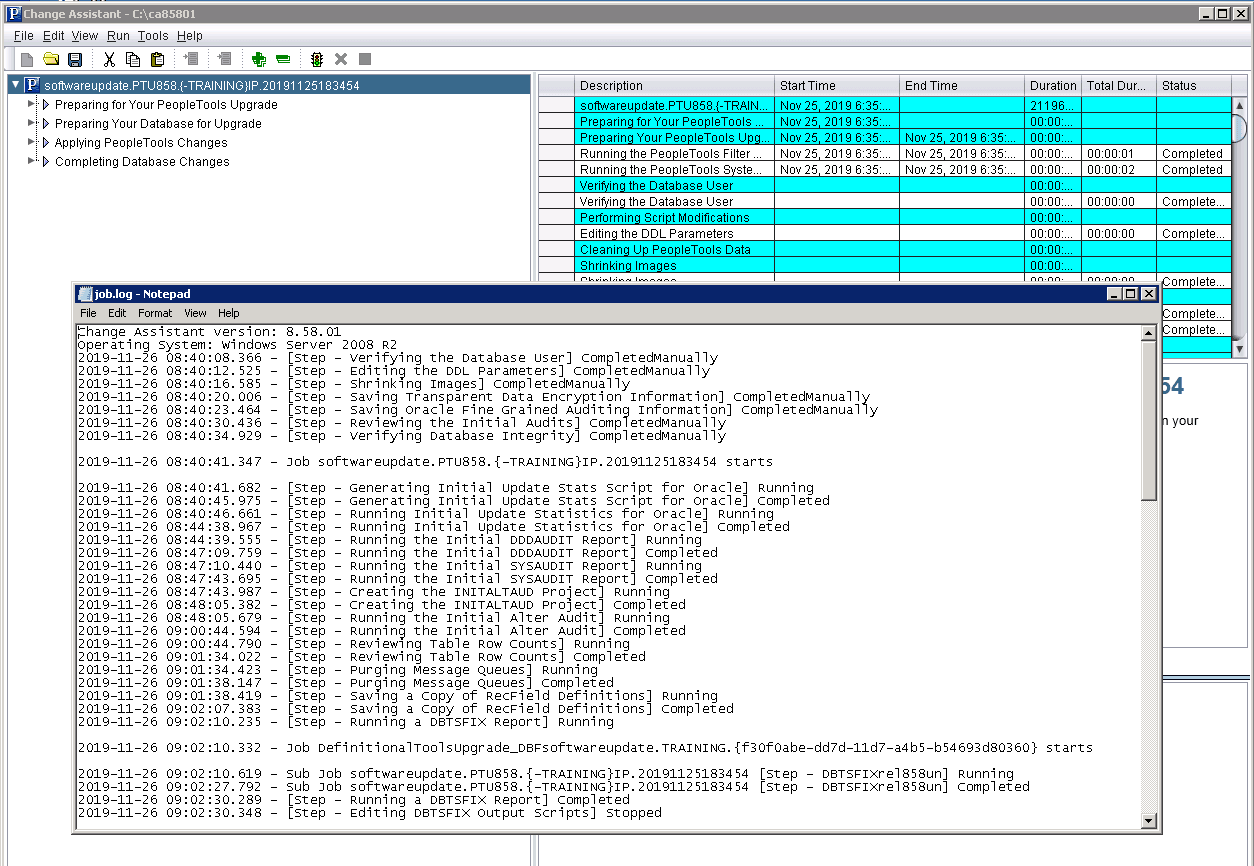
Task: Create a new job file
Action: [27, 58]
